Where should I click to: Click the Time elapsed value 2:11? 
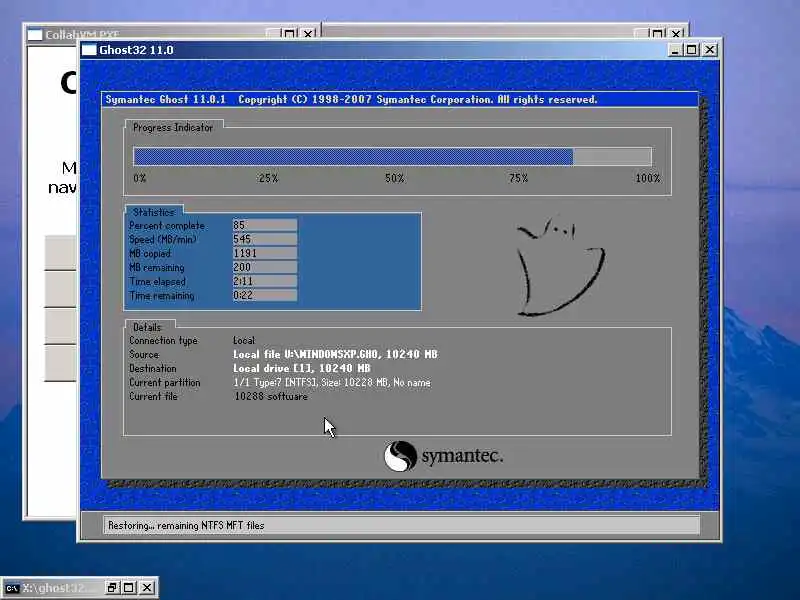265,281
